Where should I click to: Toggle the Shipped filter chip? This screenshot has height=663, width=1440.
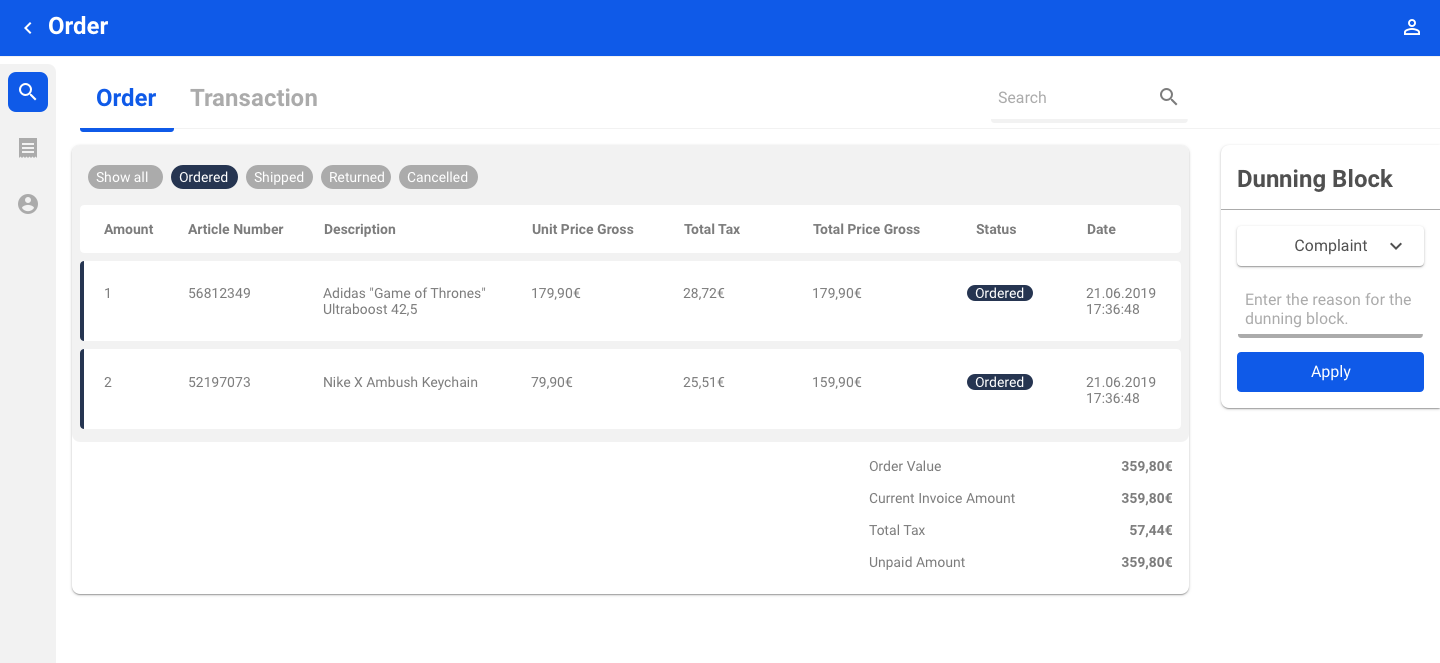point(279,177)
